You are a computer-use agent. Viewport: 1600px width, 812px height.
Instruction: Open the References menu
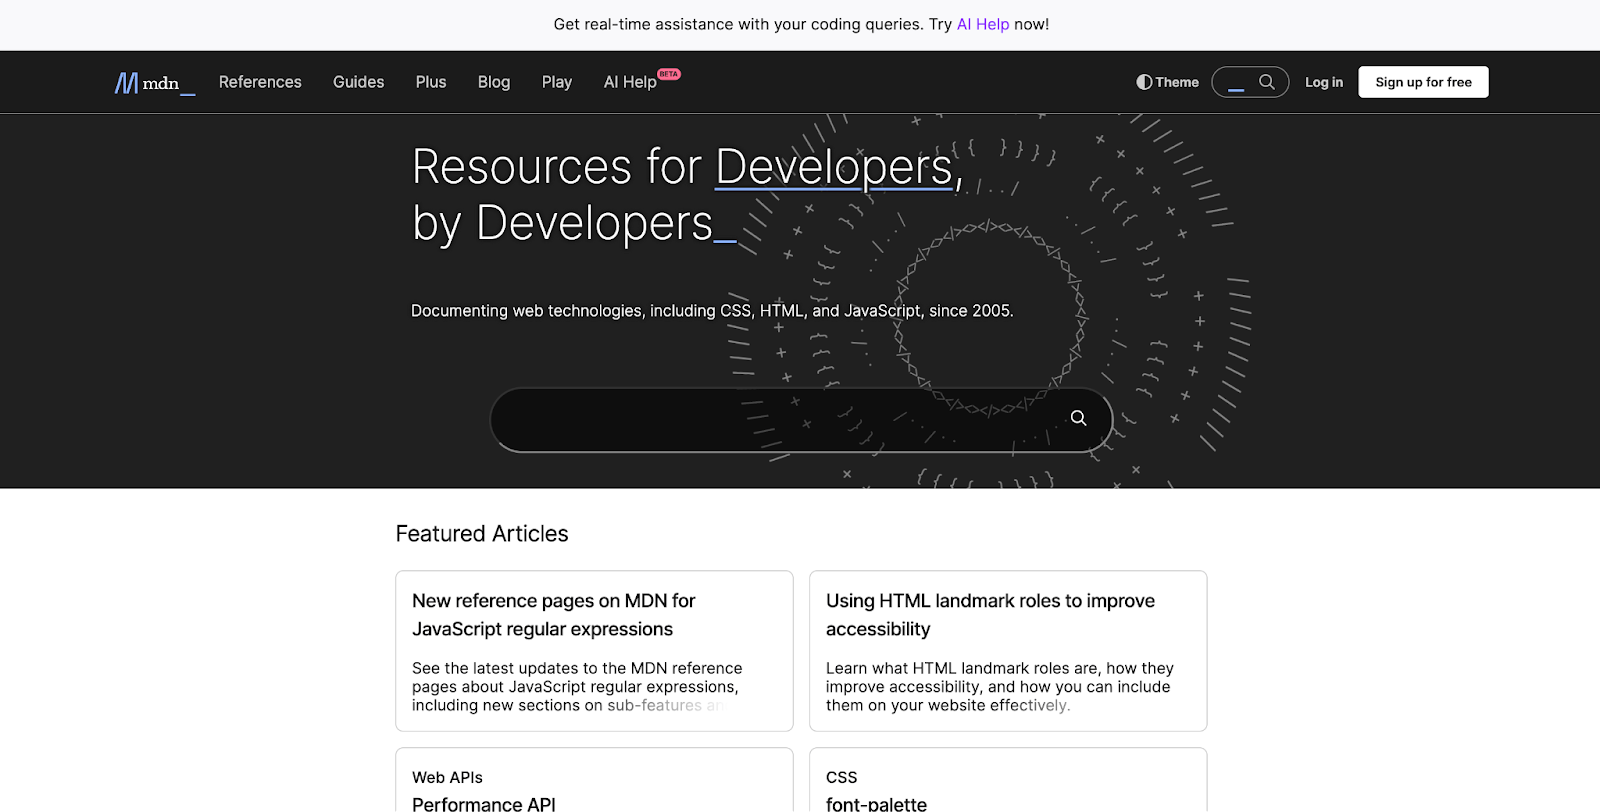[x=260, y=82]
